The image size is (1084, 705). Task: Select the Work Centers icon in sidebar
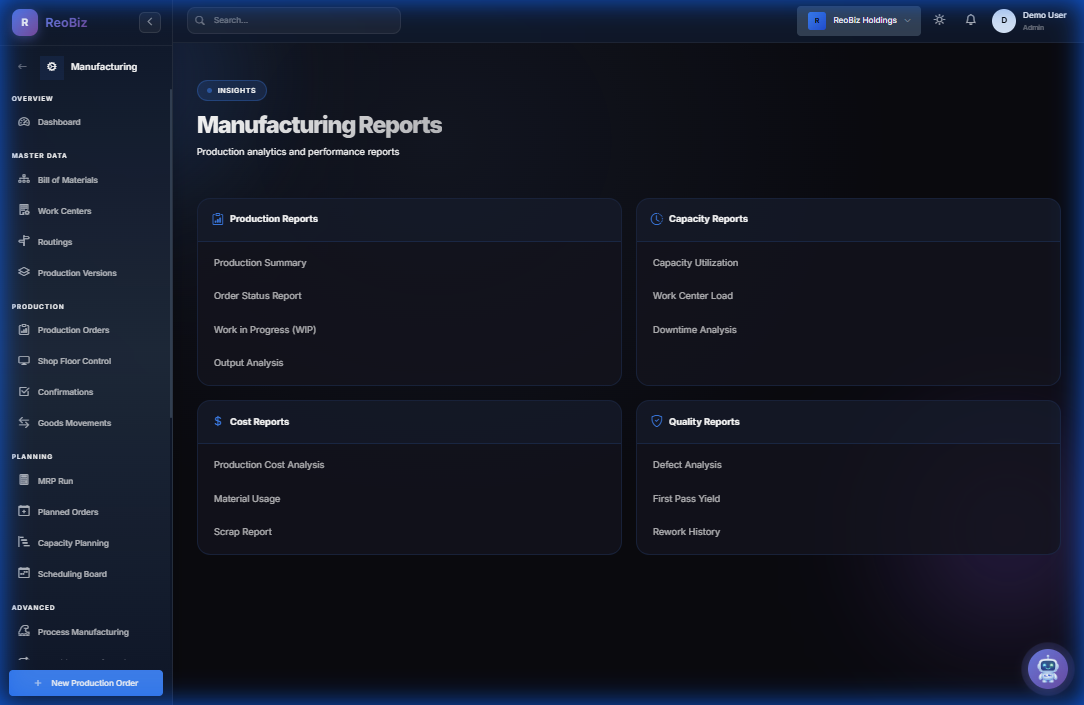tap(22, 210)
